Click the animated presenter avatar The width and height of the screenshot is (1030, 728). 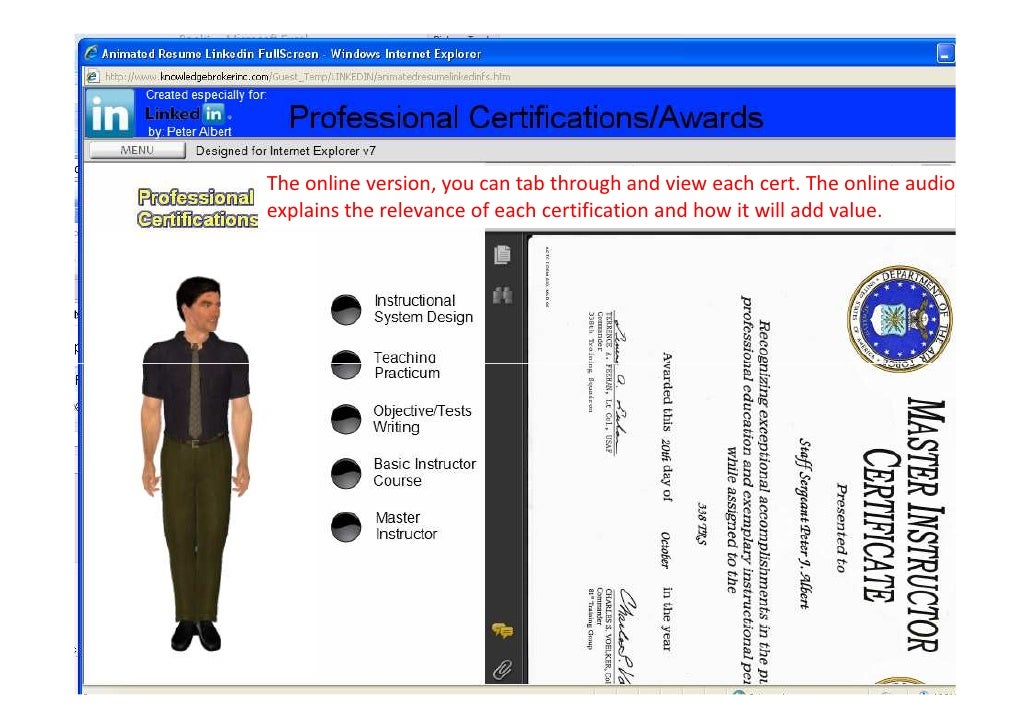click(196, 464)
